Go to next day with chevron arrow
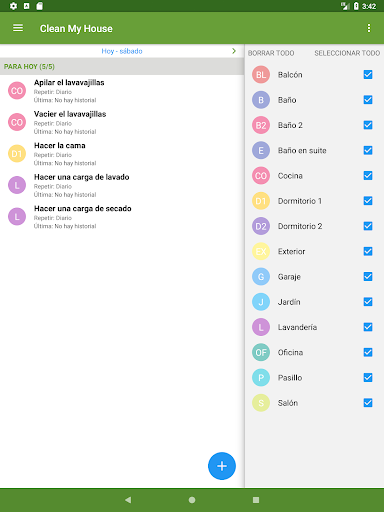 pos(234,51)
